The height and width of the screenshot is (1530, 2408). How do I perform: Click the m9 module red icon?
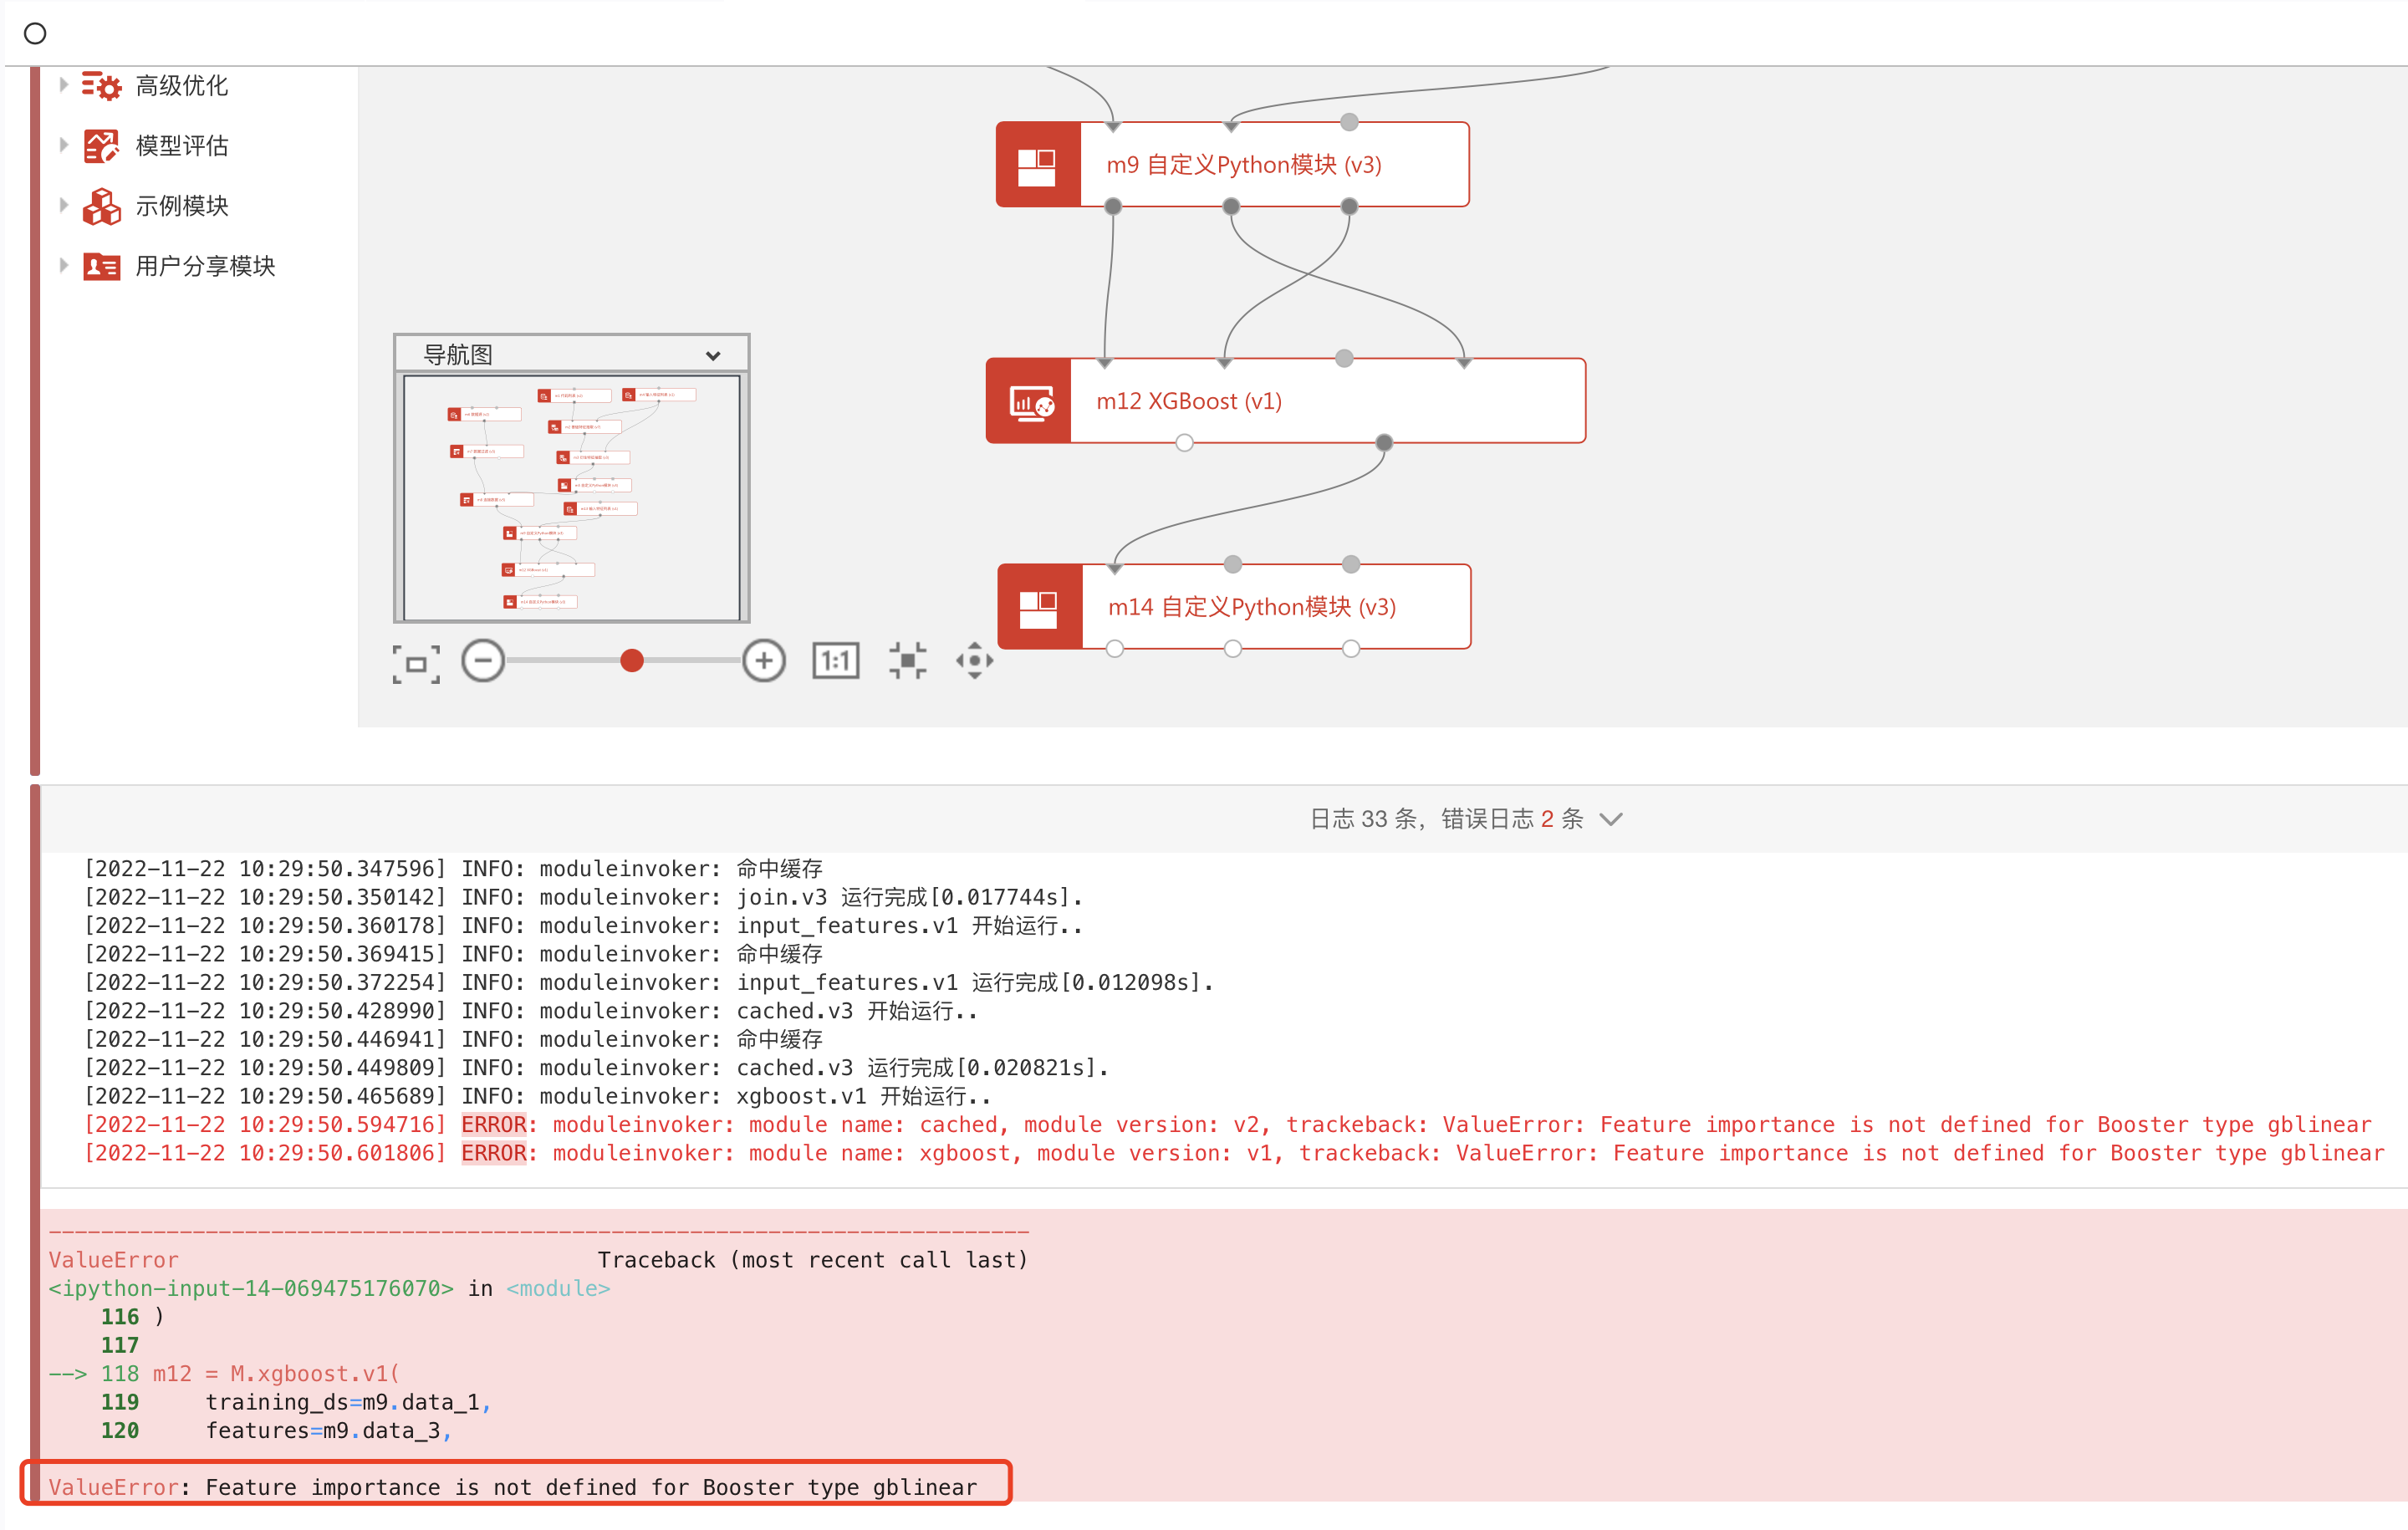1038,165
